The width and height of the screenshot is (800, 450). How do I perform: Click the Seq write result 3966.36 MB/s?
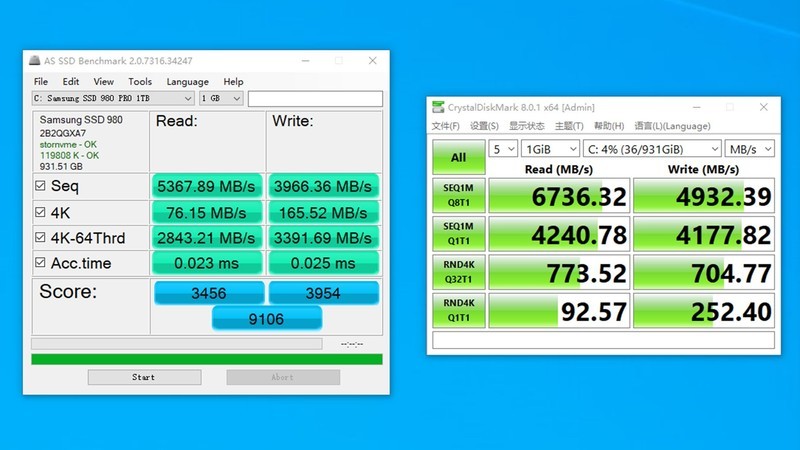click(323, 186)
